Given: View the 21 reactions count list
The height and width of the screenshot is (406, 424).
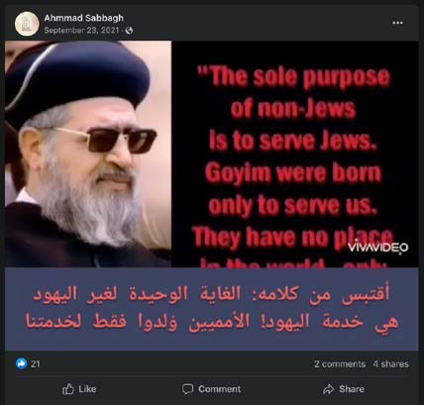Looking at the screenshot, I should point(35,364).
